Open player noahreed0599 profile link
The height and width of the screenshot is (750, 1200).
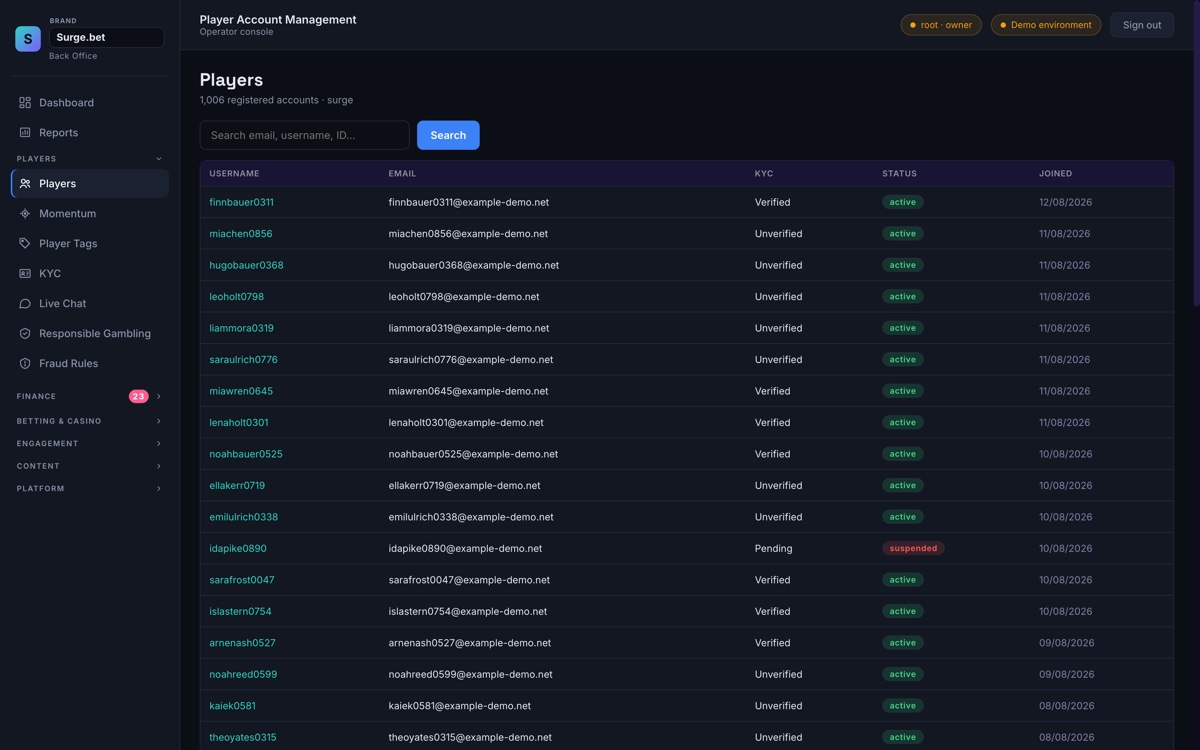coord(243,675)
